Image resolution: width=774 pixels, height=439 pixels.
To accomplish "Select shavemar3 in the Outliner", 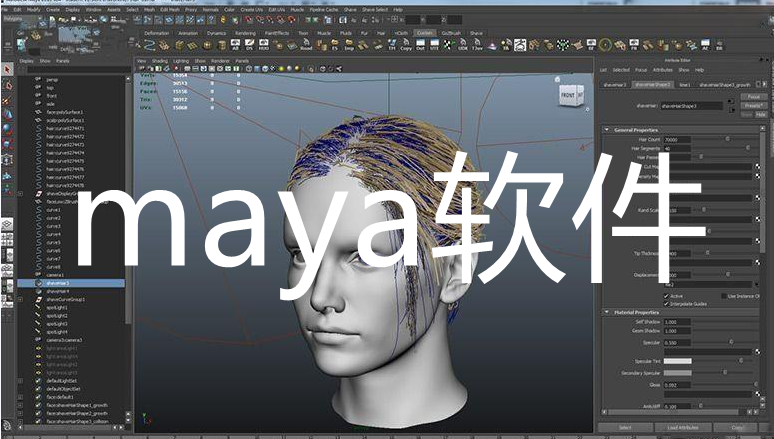I will pyautogui.click(x=71, y=283).
